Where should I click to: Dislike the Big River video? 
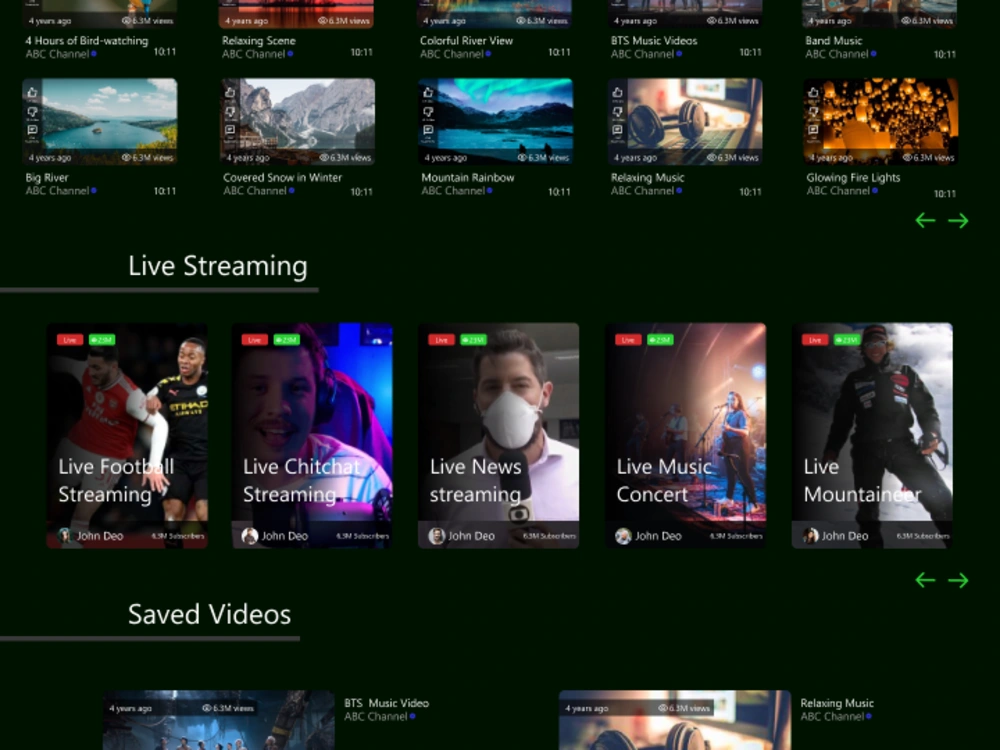pos(33,112)
